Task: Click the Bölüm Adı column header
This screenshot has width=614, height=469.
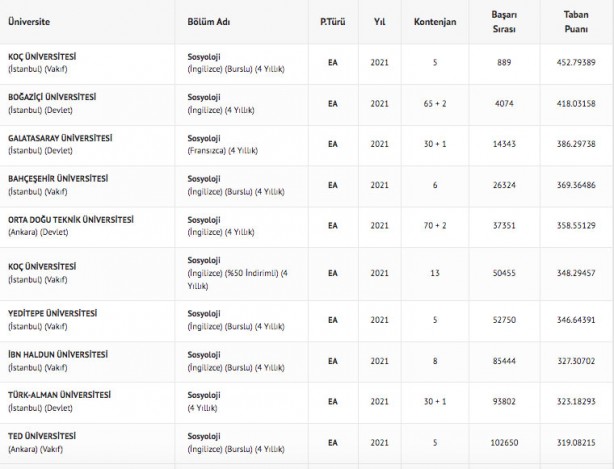Action: (x=209, y=20)
